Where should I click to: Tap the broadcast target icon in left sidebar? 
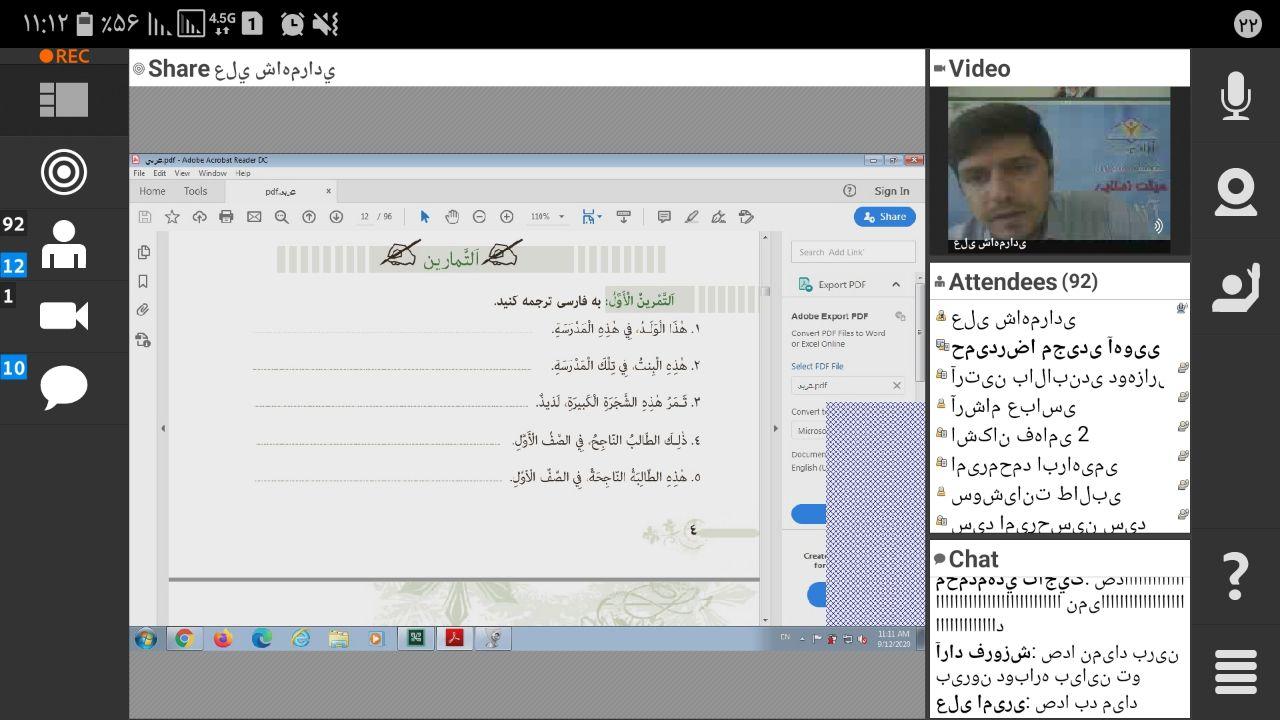click(64, 172)
